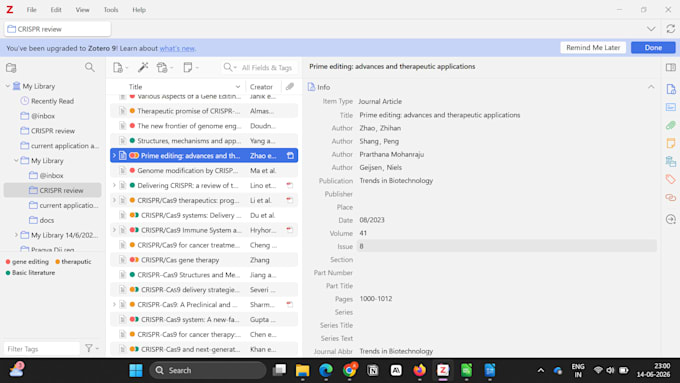Screen dimensions: 680x383
Task: Jump to Attachments section in side navigation
Action: click(x=671, y=125)
